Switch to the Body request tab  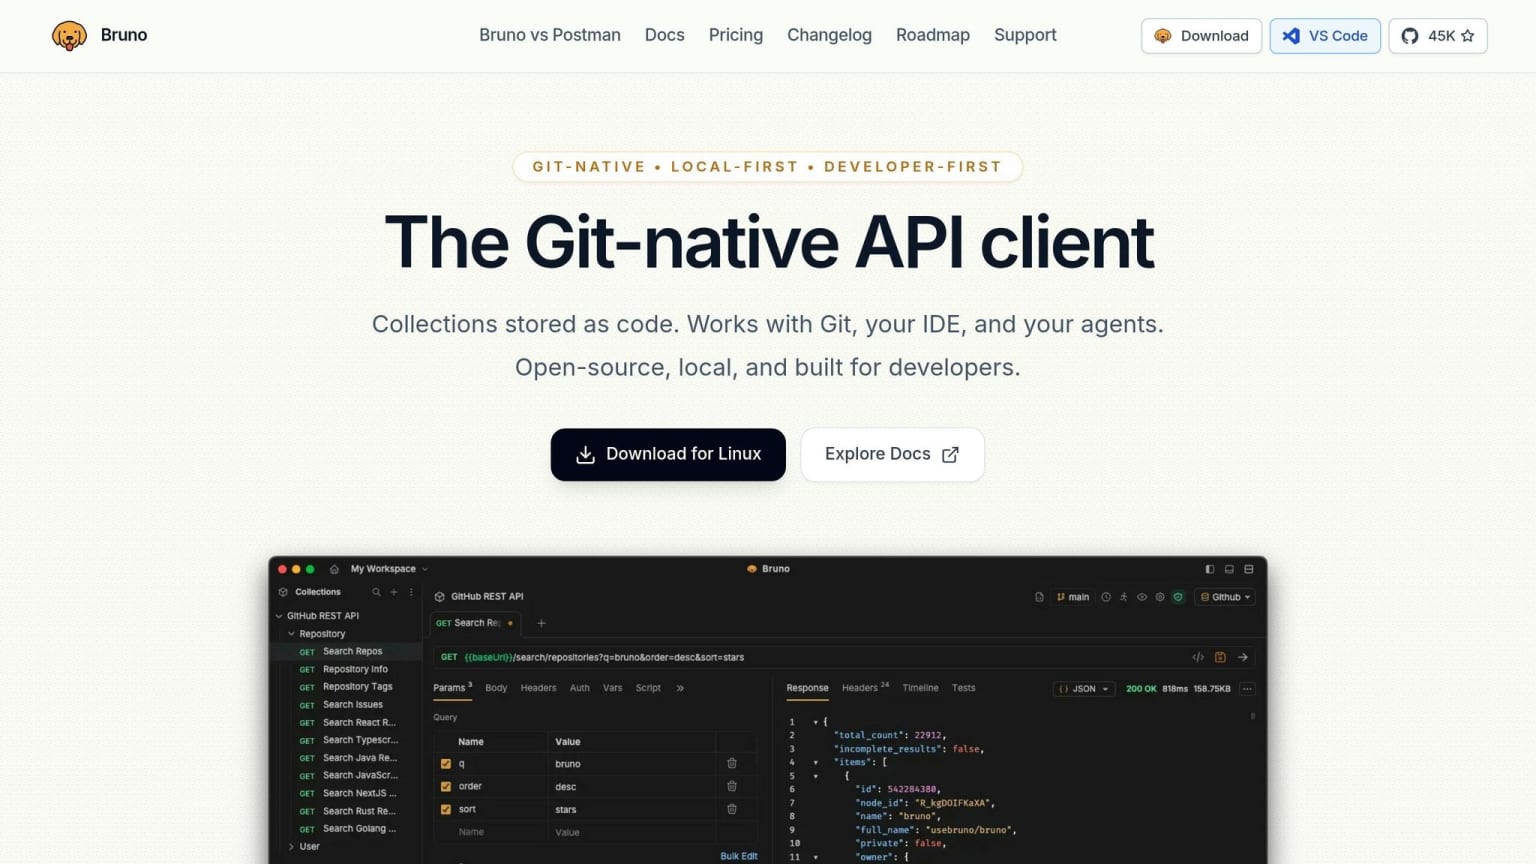point(496,688)
